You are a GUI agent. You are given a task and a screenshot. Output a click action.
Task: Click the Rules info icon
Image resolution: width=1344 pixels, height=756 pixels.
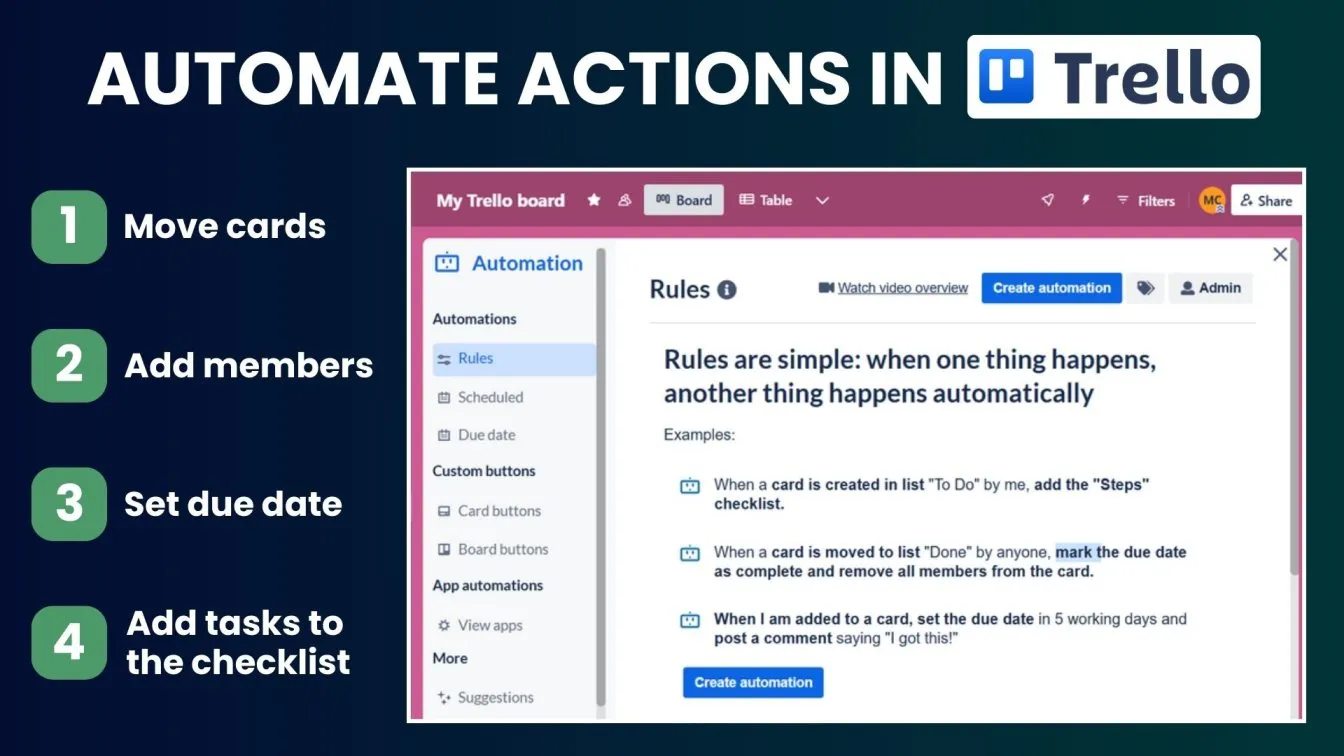727,290
